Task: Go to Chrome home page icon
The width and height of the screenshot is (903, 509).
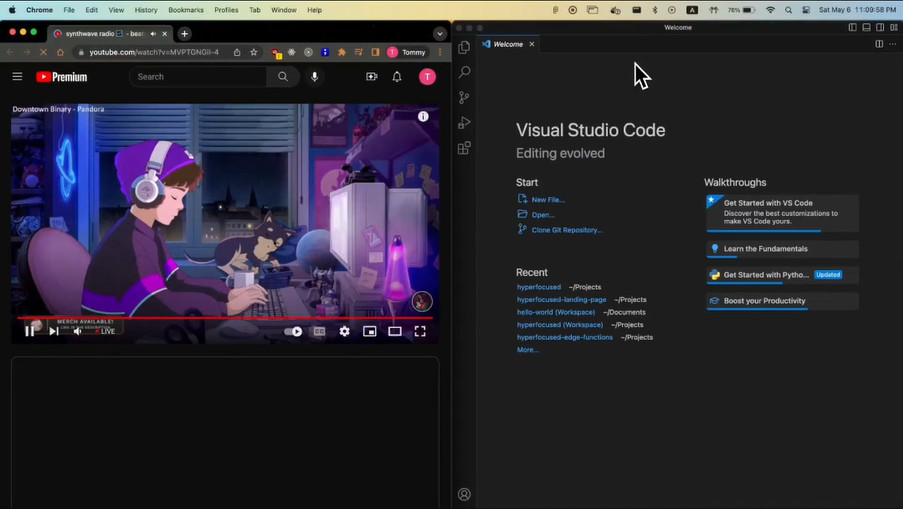Action: (x=60, y=52)
